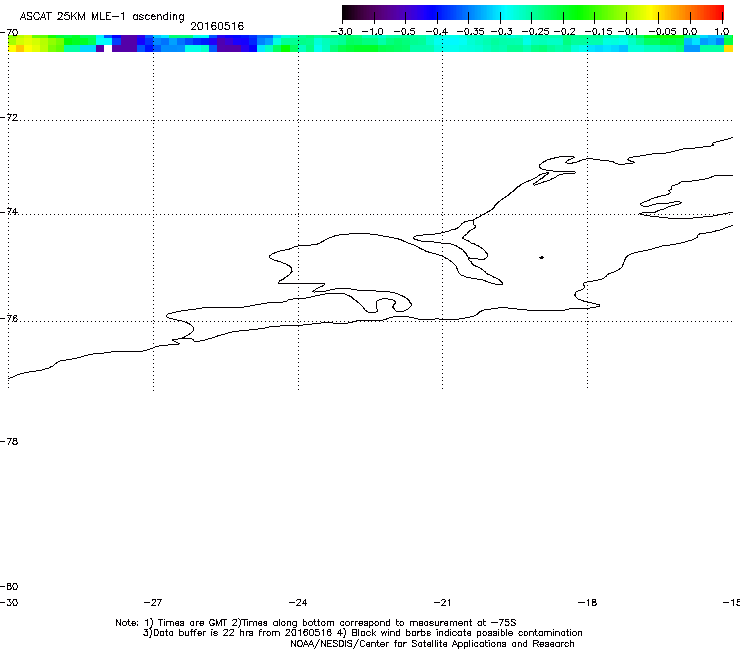740x650 pixels.
Task: Click the "Data buffer is 22 hrs" note line
Action: pyautogui.click(x=362, y=633)
